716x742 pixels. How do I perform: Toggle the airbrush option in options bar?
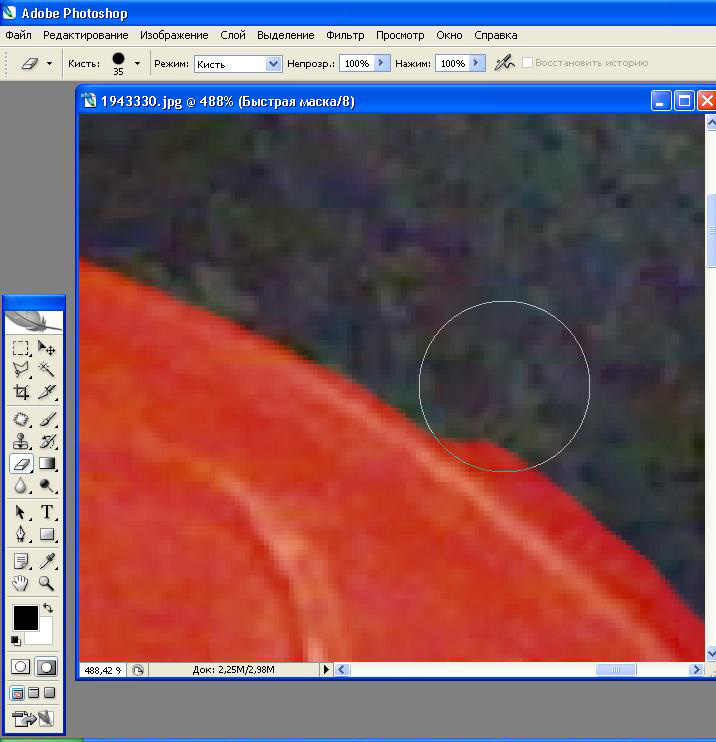[504, 62]
